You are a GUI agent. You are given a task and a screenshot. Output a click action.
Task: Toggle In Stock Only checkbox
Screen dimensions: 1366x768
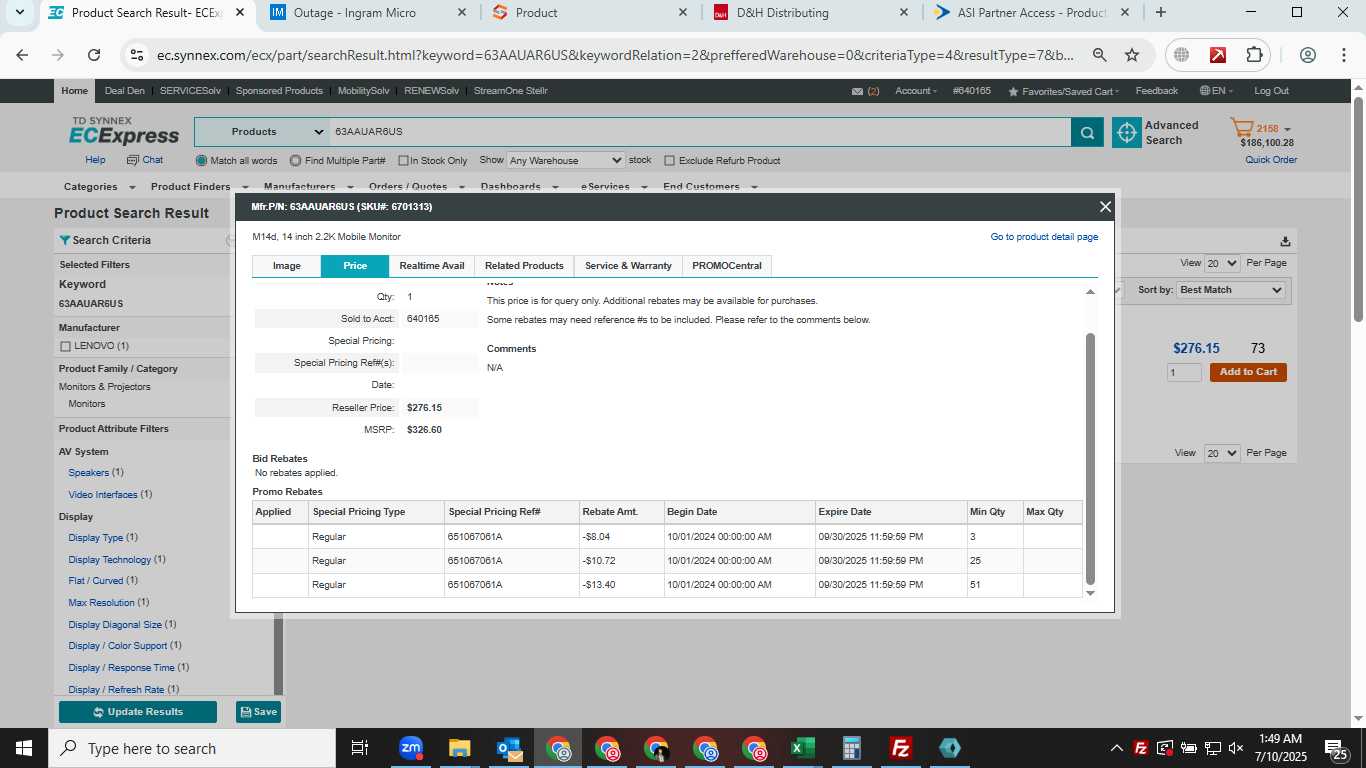[x=403, y=160]
